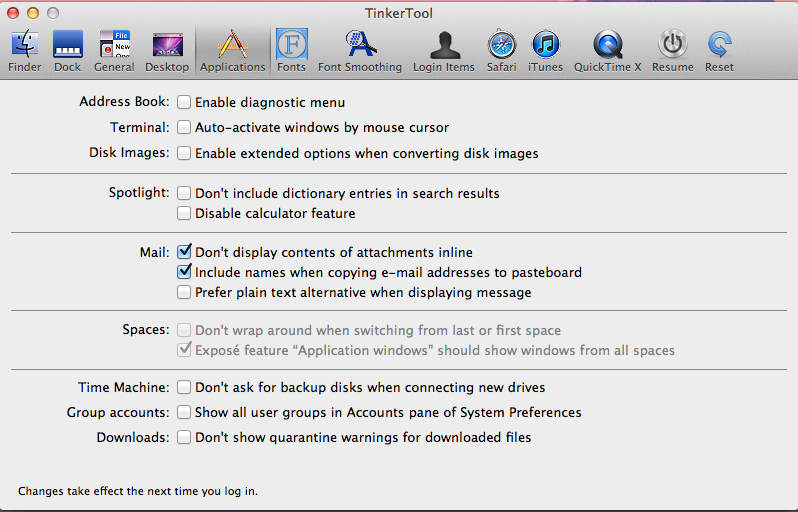Viewport: 798px width, 512px height.
Task: Open the Login Items pane
Action: point(444,51)
